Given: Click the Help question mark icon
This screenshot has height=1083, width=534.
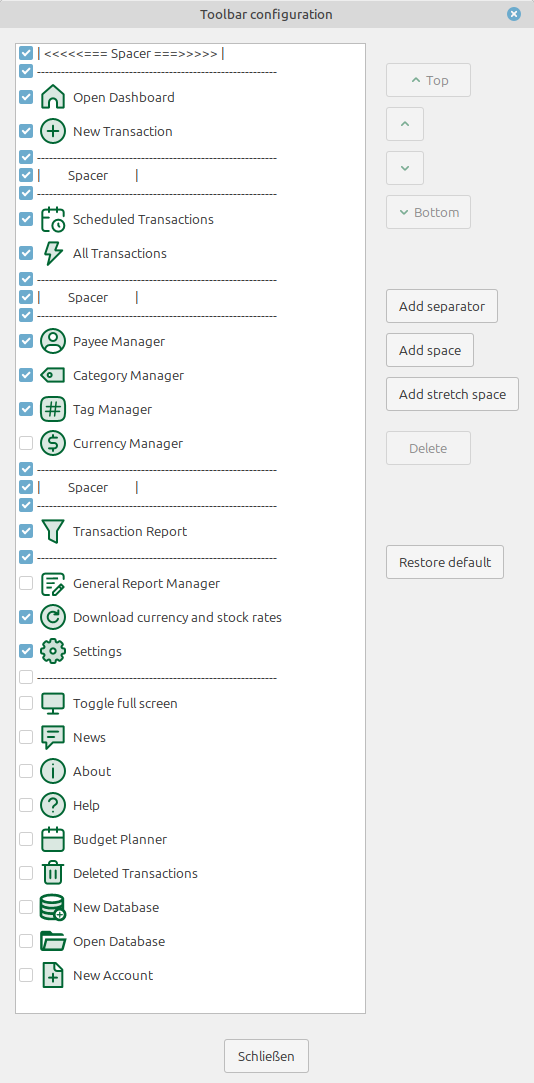Looking at the screenshot, I should [53, 805].
